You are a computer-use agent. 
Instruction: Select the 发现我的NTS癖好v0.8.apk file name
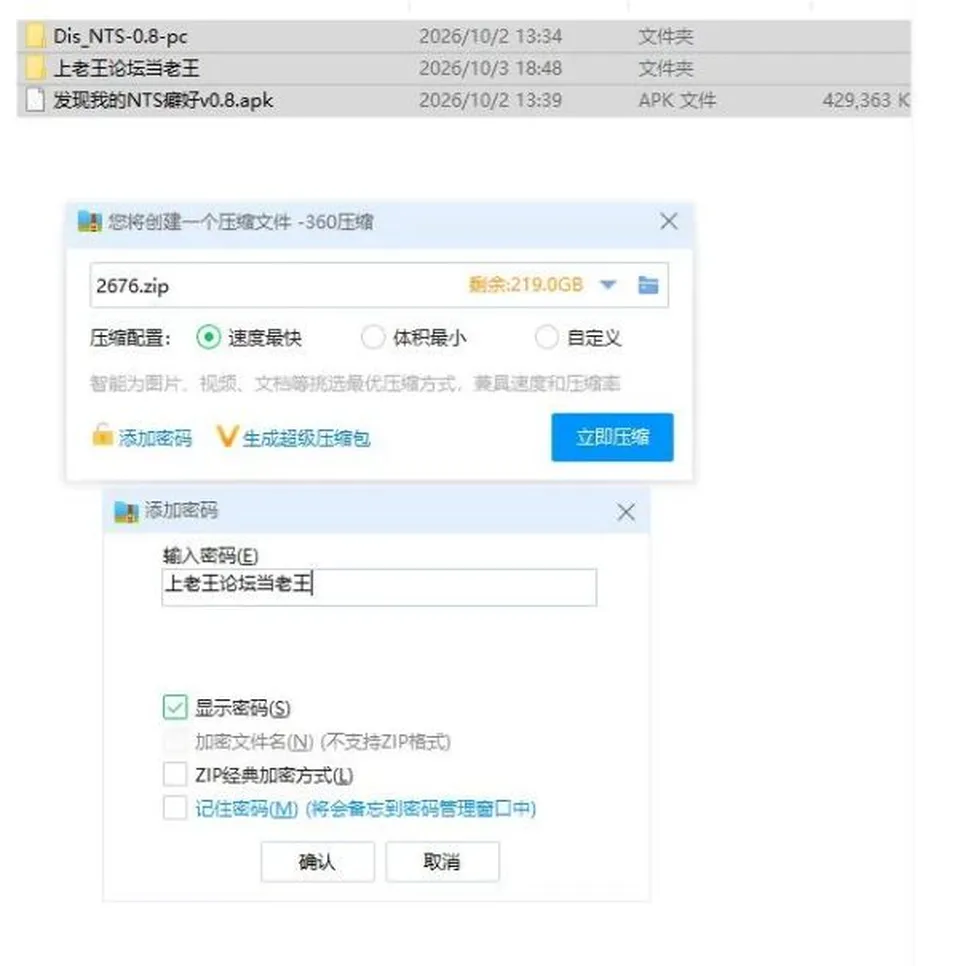coord(163,100)
